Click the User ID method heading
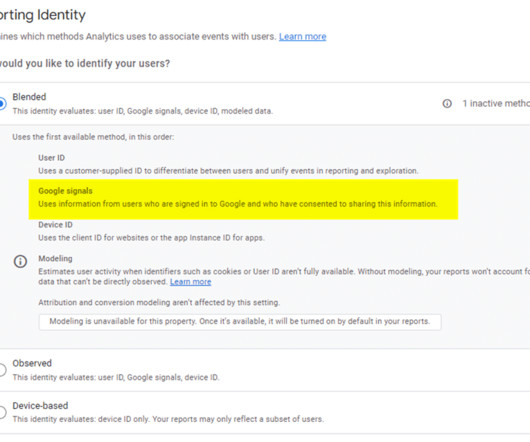 point(51,158)
